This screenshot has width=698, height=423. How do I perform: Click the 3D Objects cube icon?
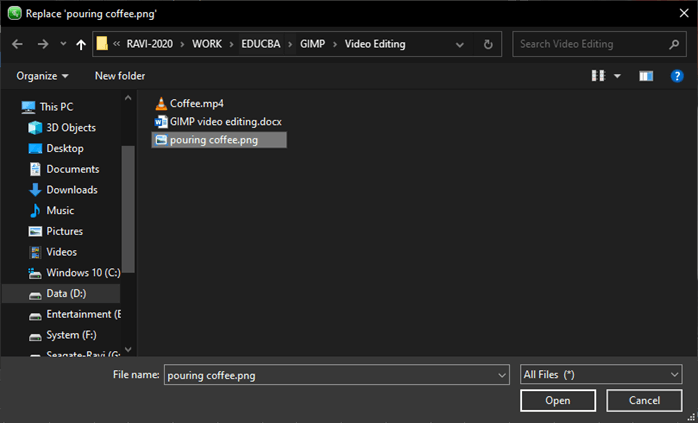[x=35, y=128]
